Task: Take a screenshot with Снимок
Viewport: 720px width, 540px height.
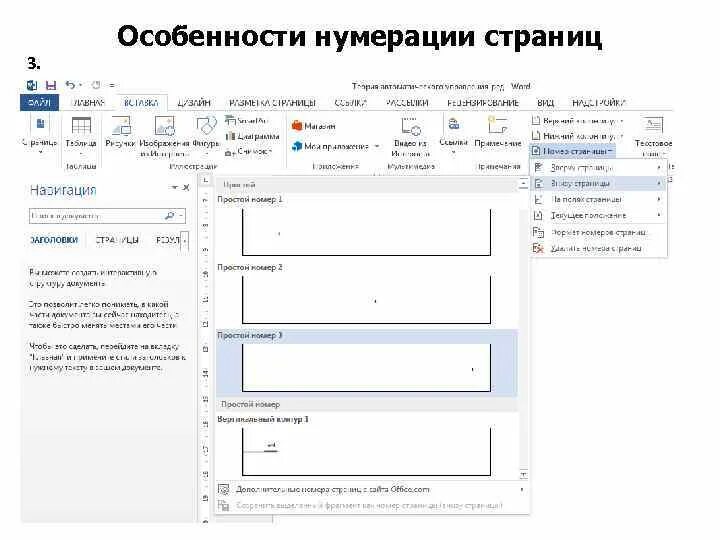Action: pyautogui.click(x=249, y=152)
